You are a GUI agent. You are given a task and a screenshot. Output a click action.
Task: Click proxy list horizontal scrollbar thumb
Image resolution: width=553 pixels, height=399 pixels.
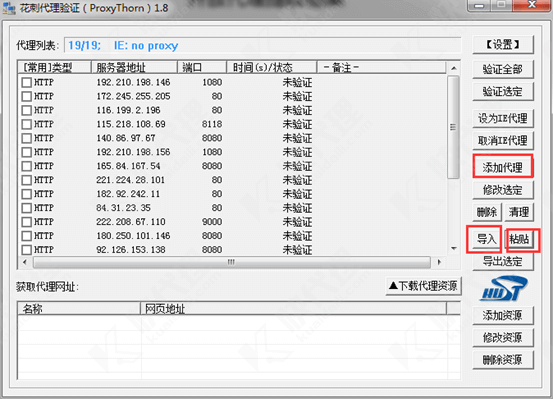[232, 262]
